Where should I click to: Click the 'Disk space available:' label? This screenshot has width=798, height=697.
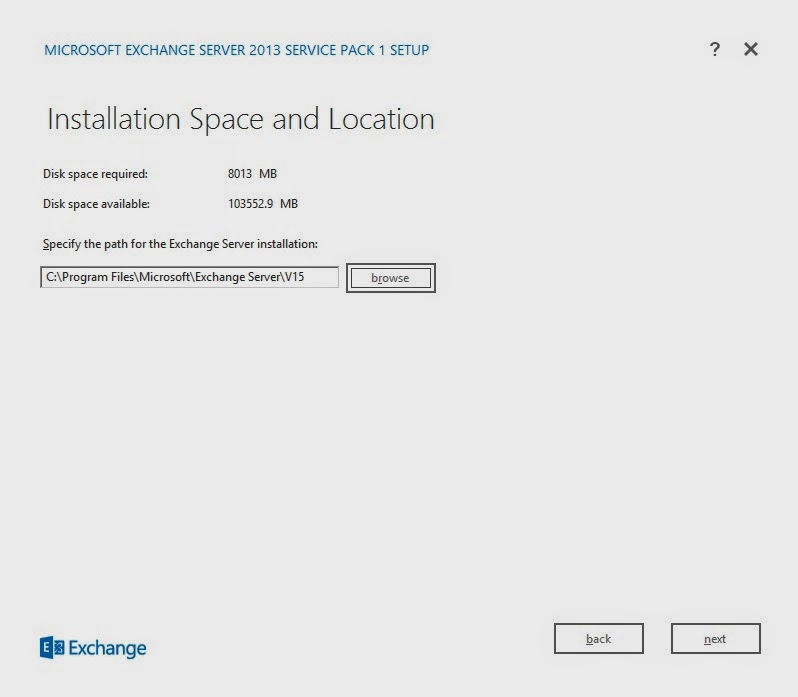tap(96, 204)
